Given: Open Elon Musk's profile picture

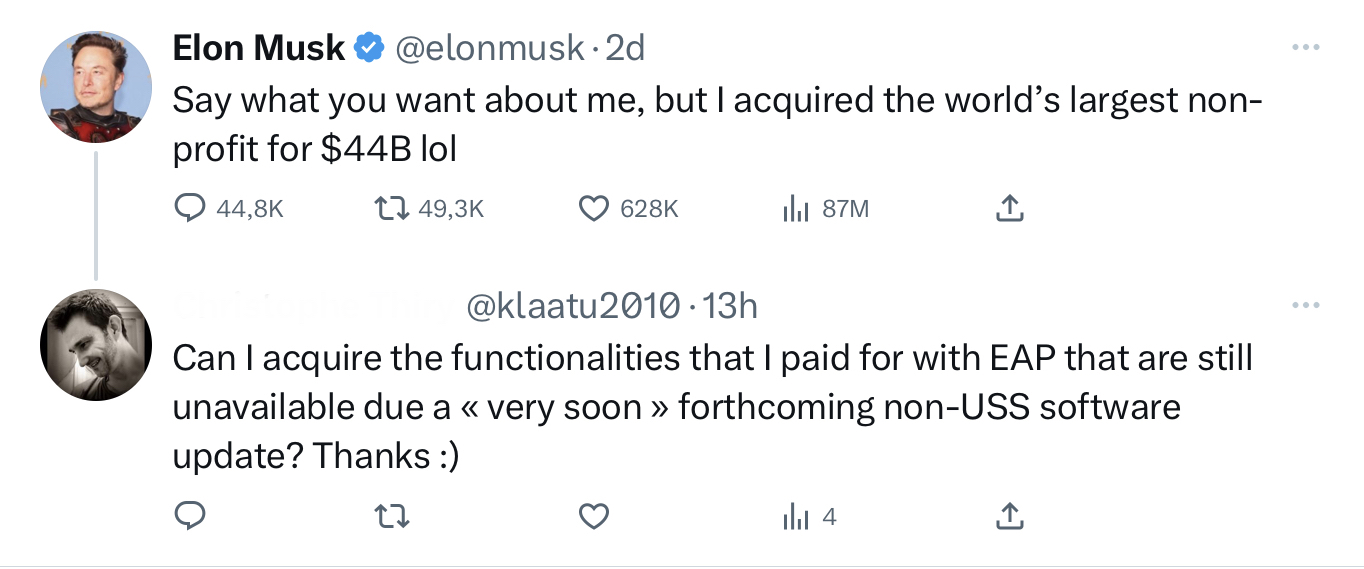Looking at the screenshot, I should point(96,86).
